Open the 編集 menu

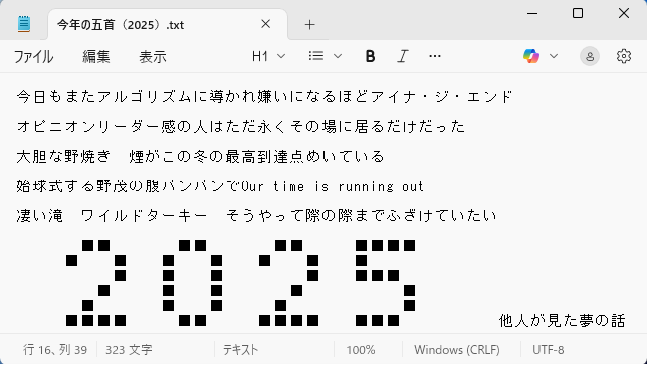click(96, 57)
